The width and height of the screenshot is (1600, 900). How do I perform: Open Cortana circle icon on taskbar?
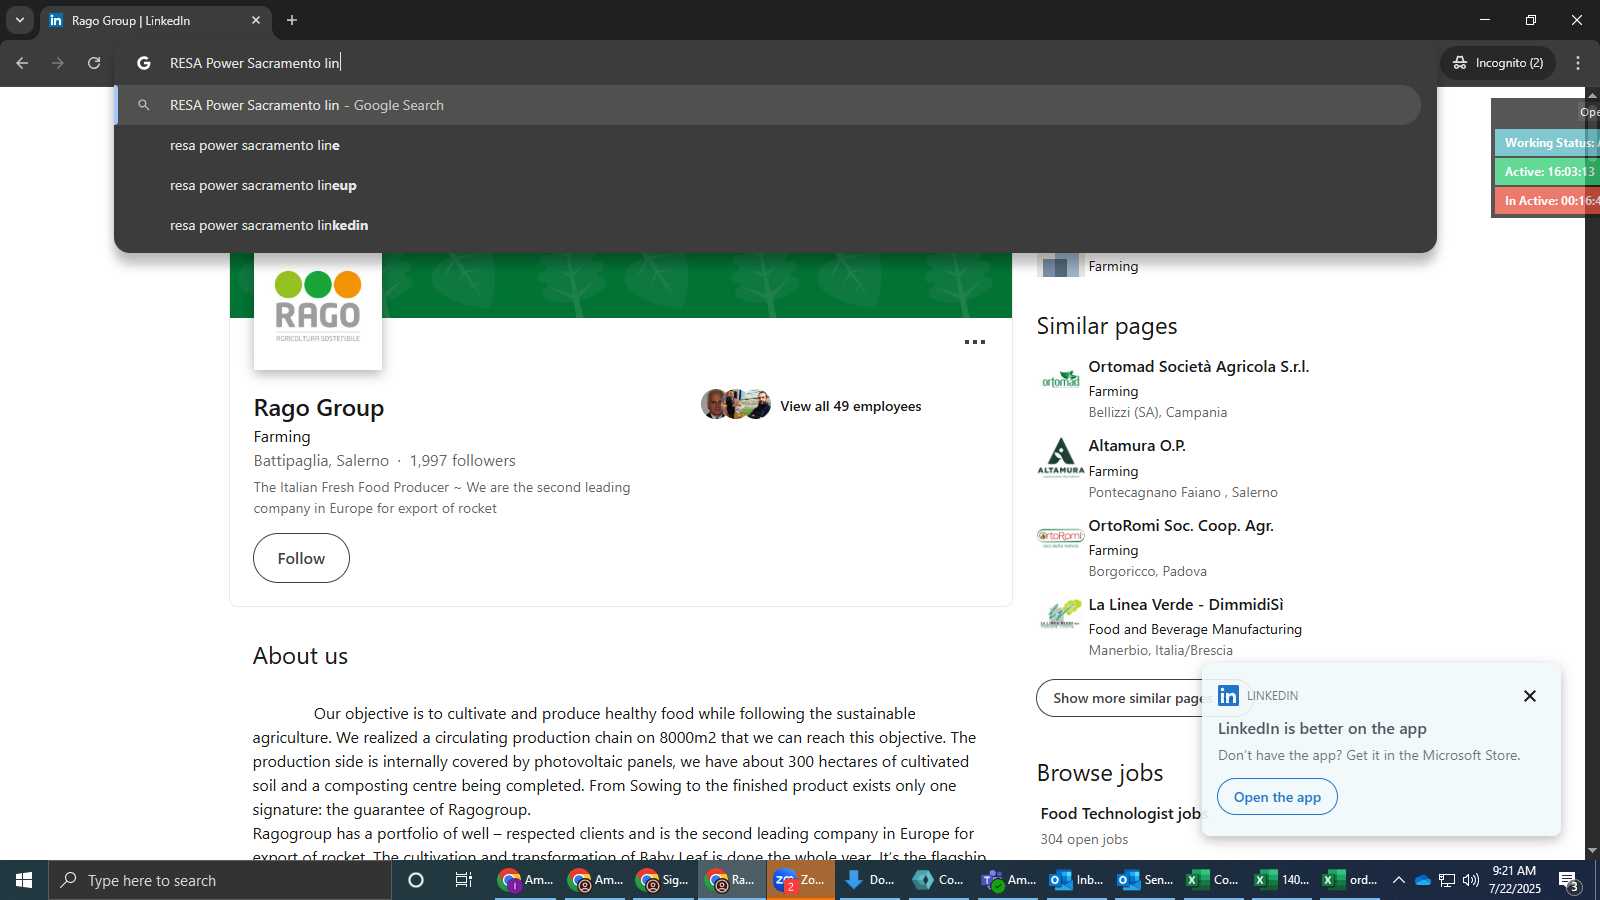(416, 880)
